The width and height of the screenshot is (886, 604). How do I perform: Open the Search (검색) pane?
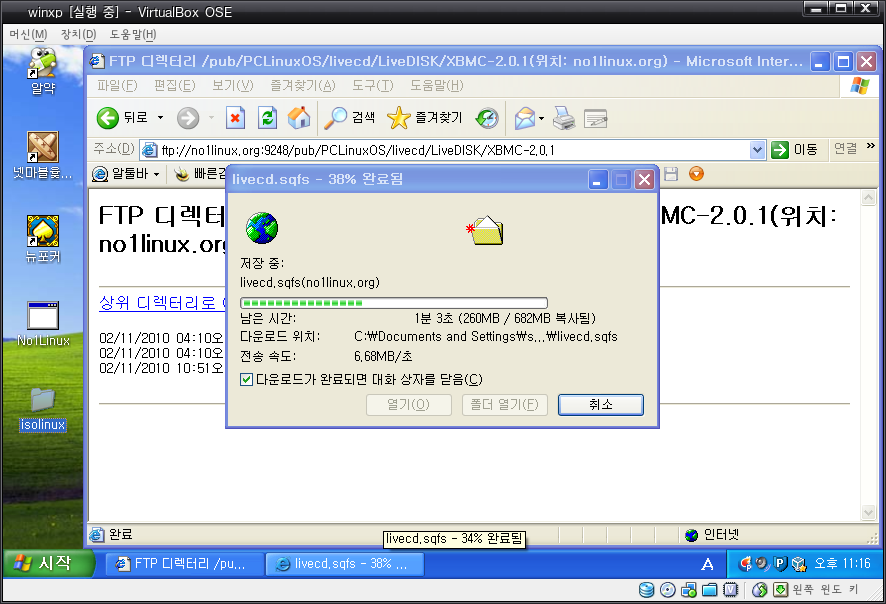(x=350, y=118)
